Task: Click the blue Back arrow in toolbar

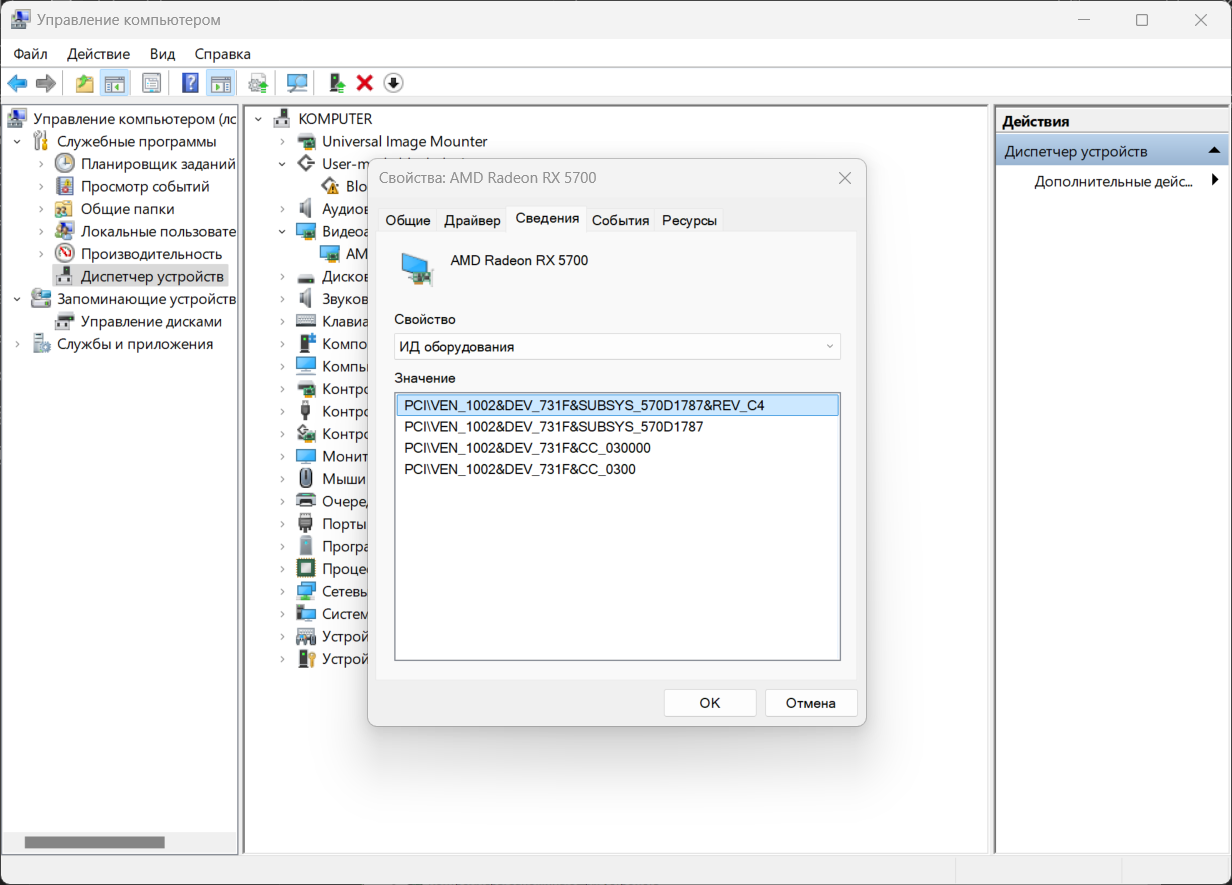Action: tap(17, 83)
